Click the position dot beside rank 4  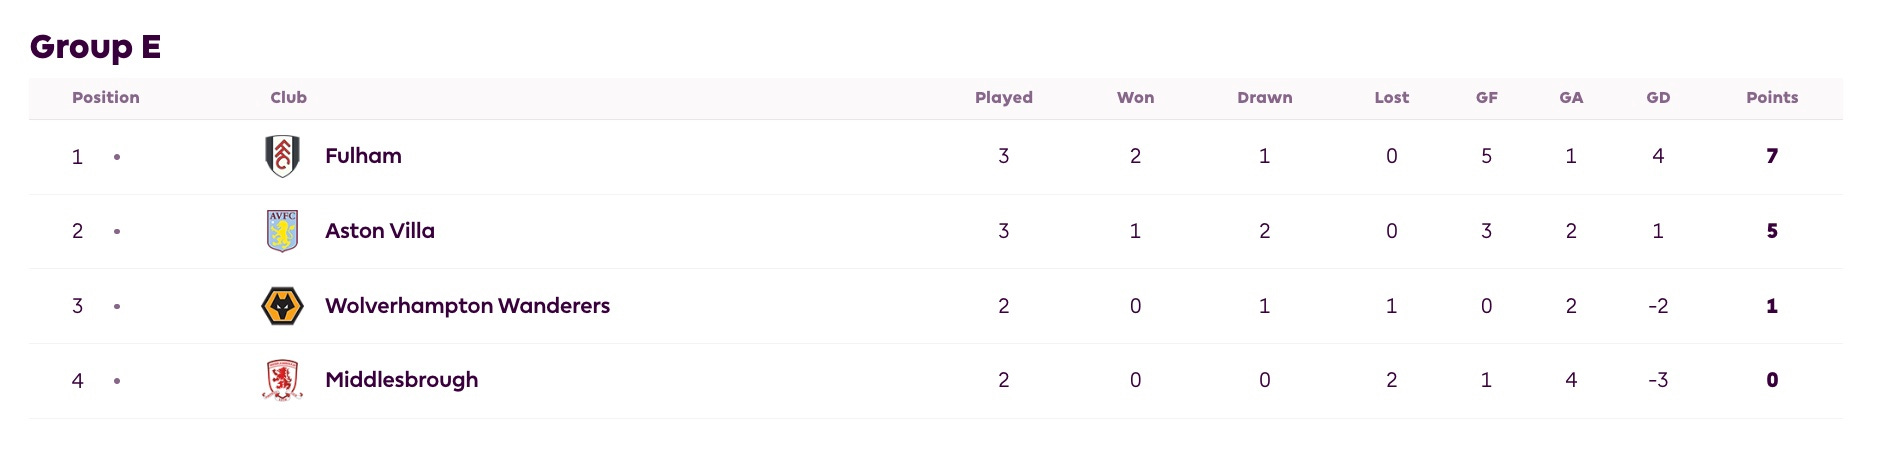coord(117,381)
